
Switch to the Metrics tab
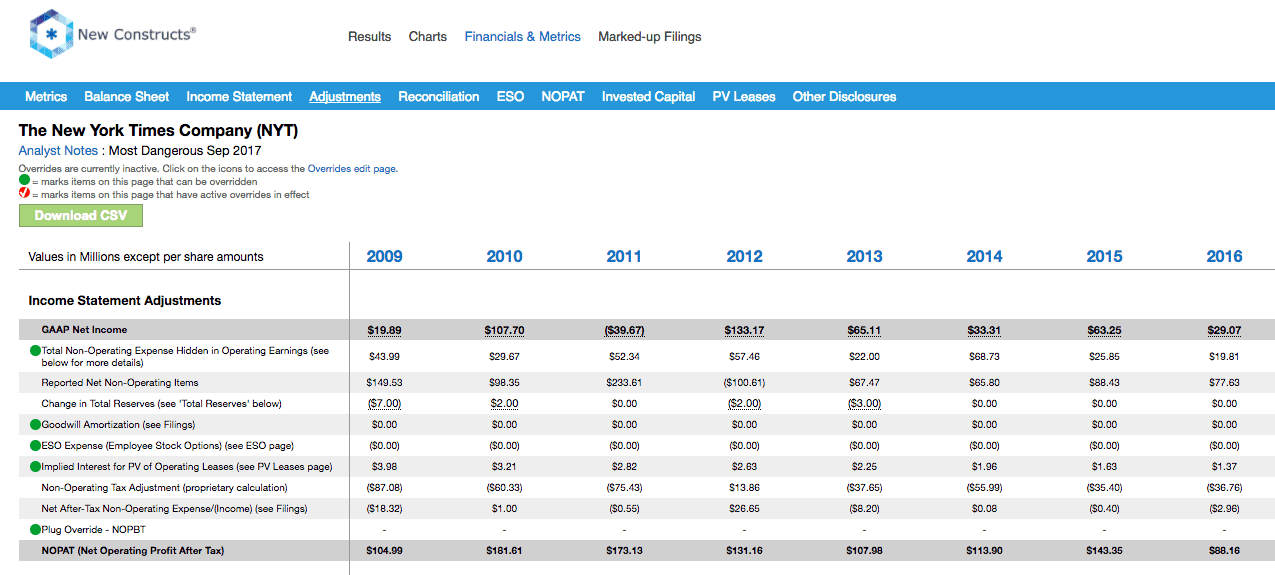tap(46, 97)
